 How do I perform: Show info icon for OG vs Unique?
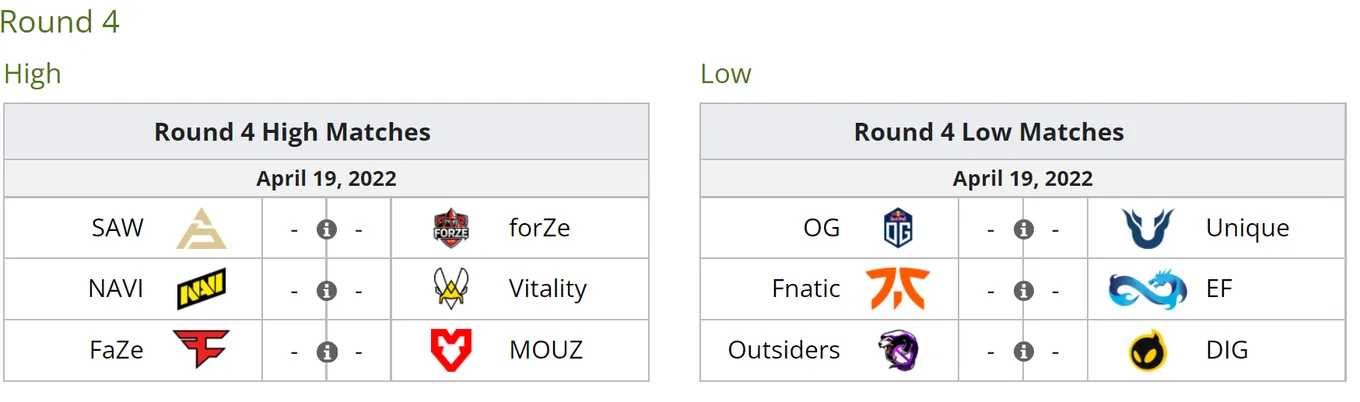[x=1023, y=230]
